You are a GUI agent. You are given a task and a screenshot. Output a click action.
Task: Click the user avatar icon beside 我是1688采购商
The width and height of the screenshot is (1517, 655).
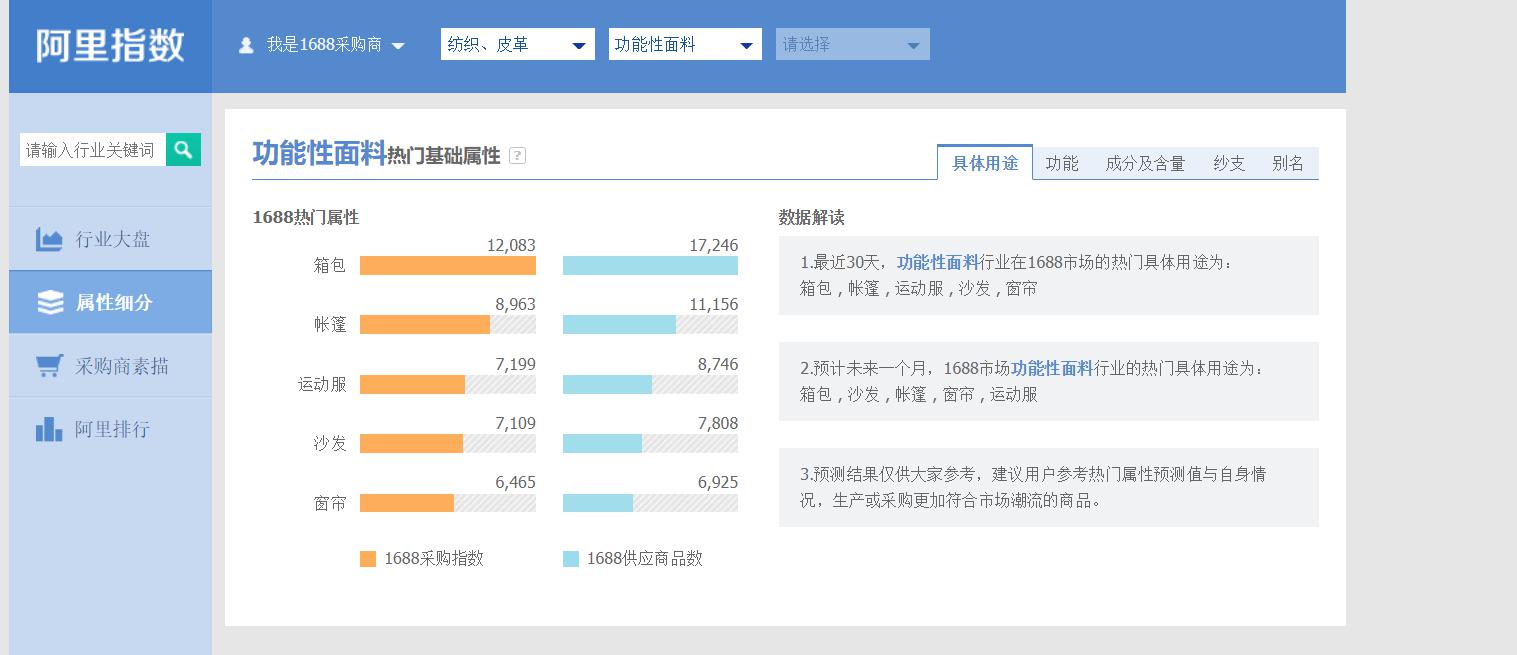pyautogui.click(x=246, y=45)
